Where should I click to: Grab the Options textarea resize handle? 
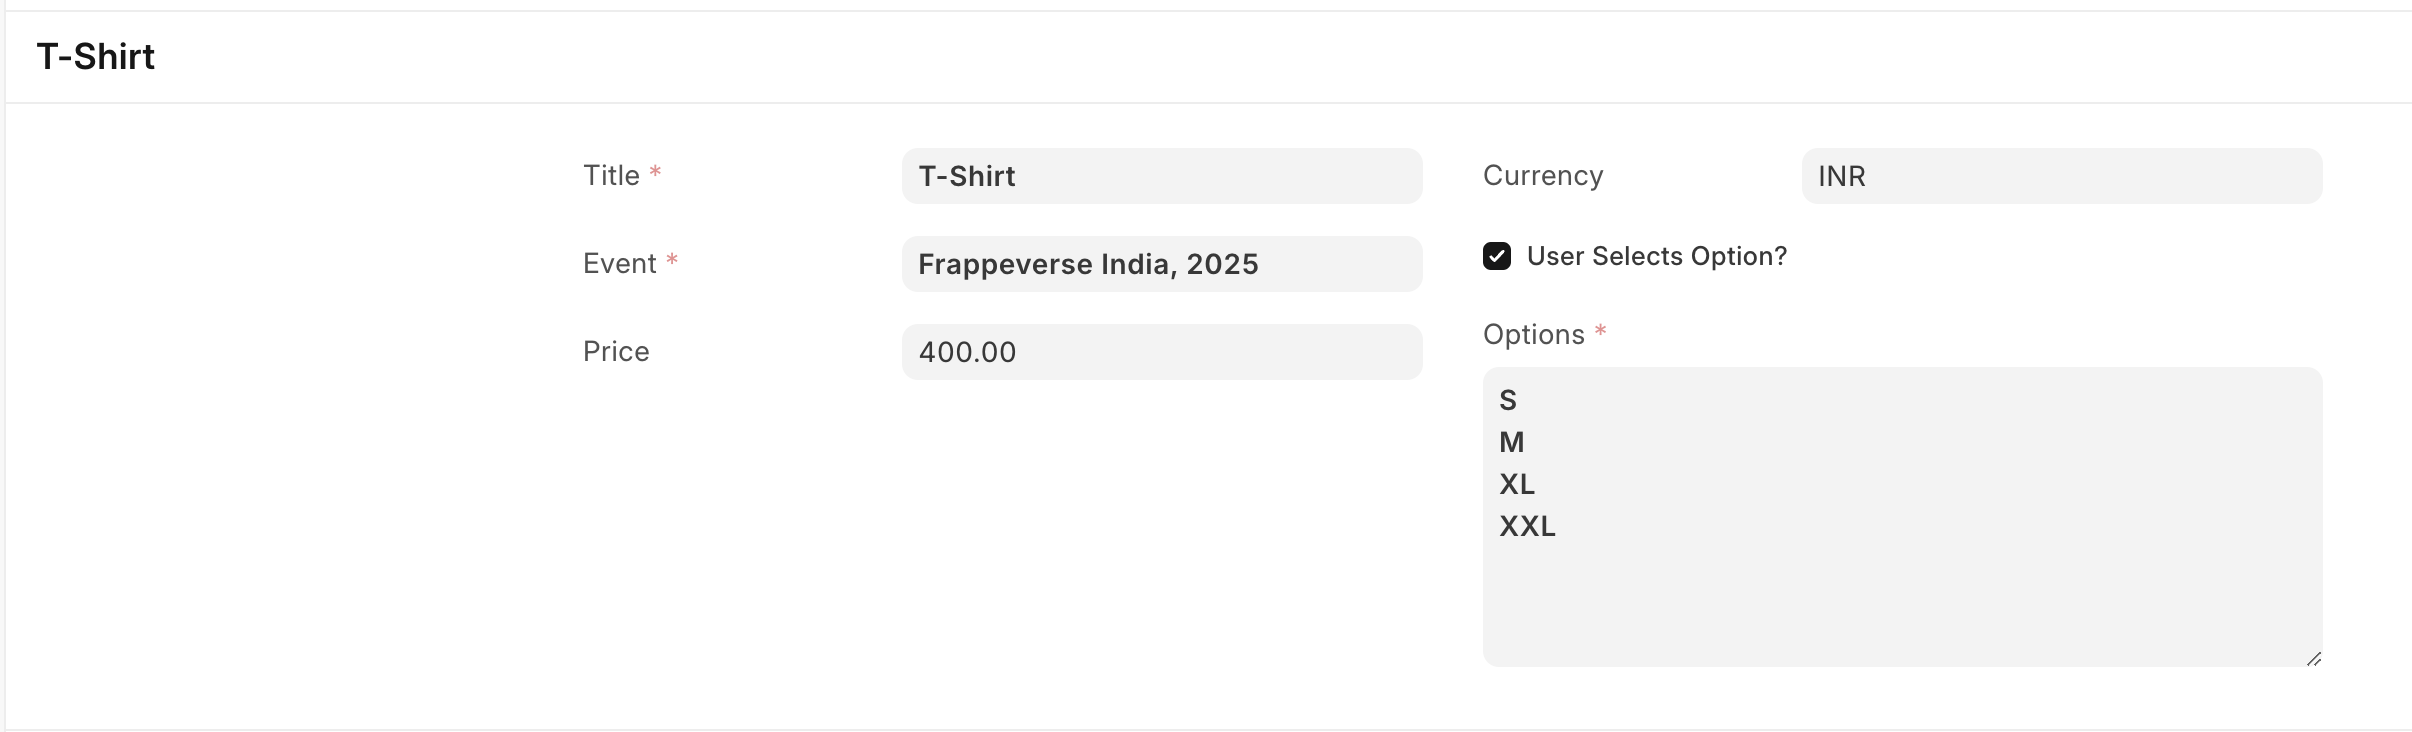pos(2313,658)
